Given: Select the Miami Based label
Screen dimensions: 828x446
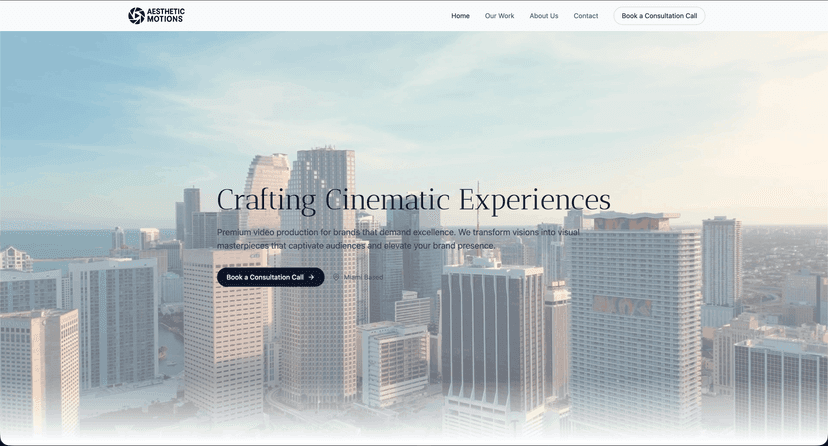Looking at the screenshot, I should [x=363, y=277].
